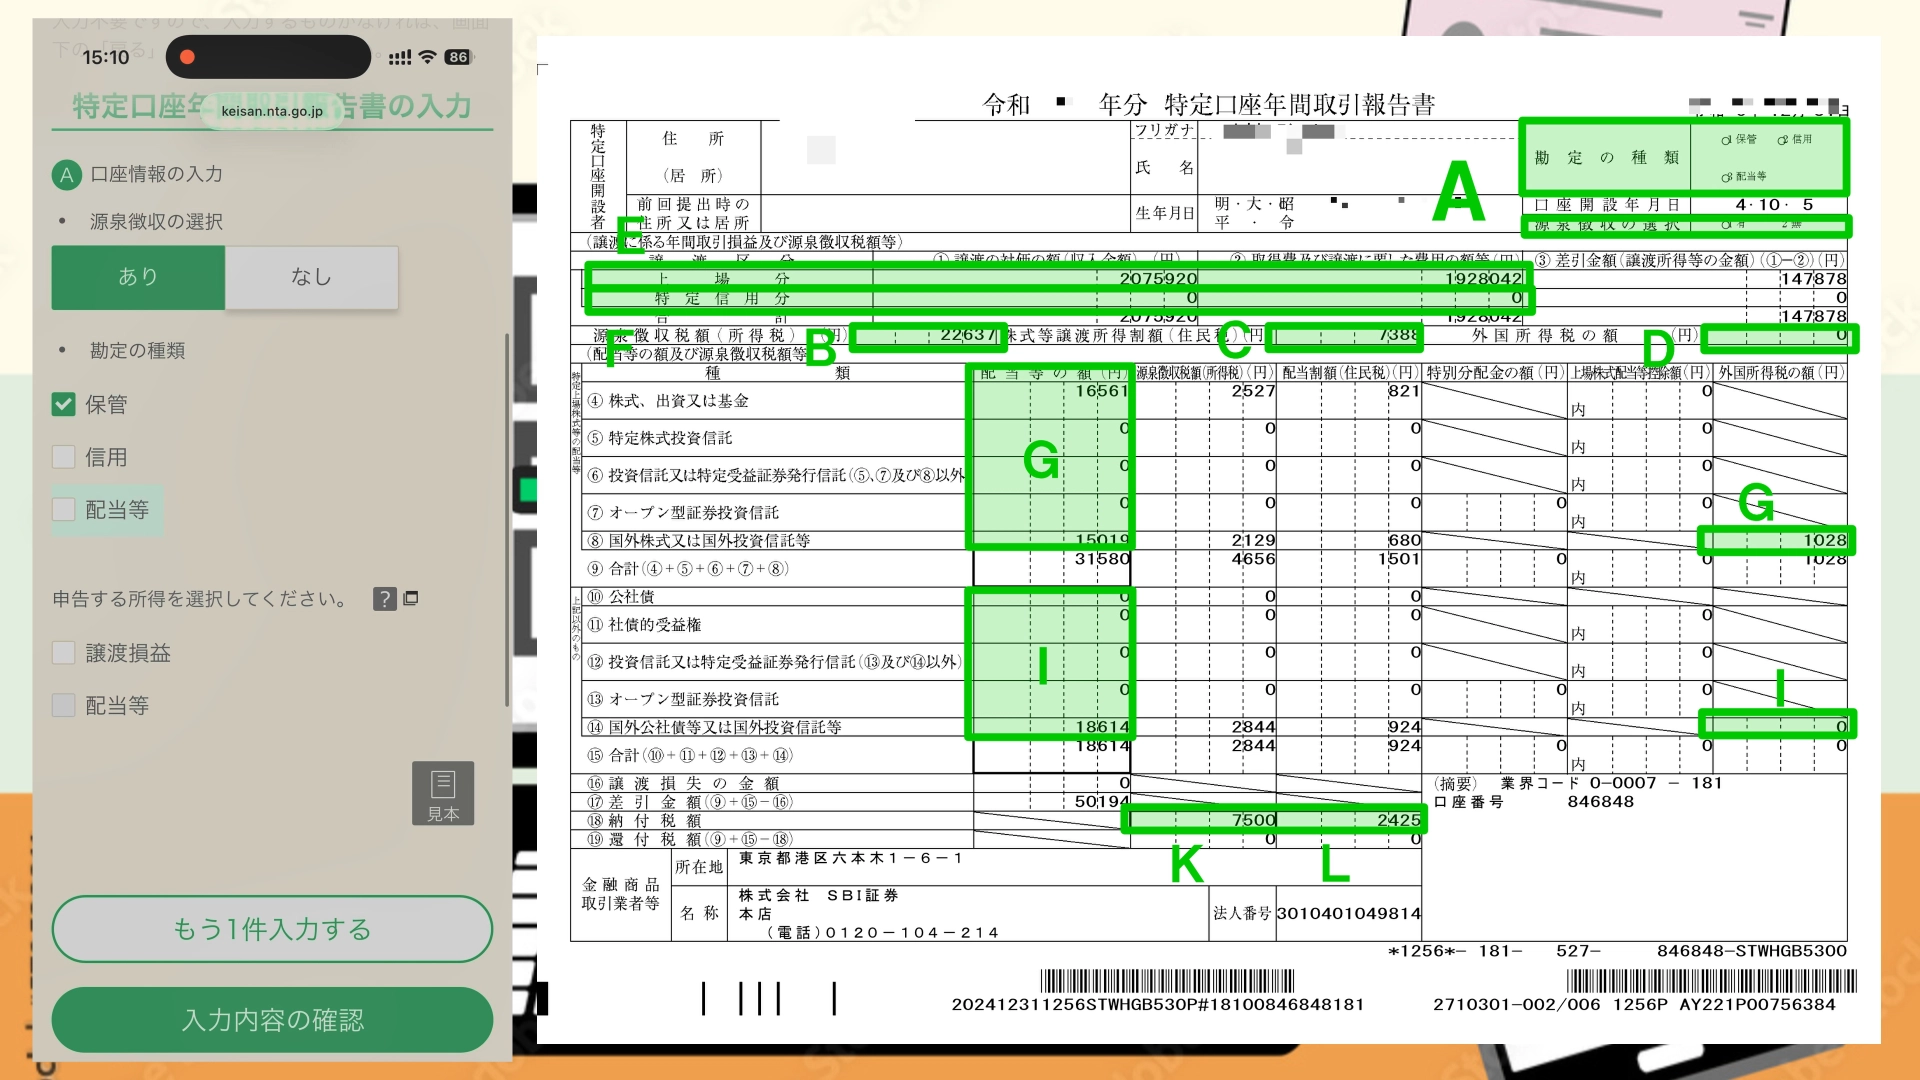The width and height of the screenshot is (1920, 1080).
Task: Click the open-in-new-window icon beside help
Action: pyautogui.click(x=411, y=598)
